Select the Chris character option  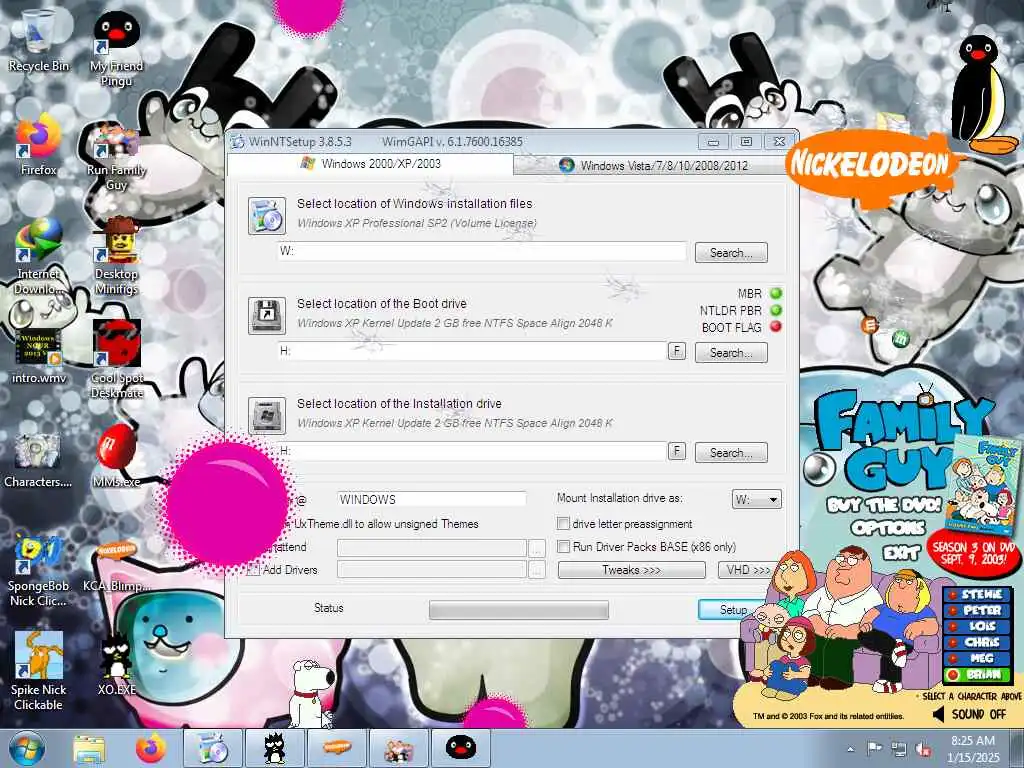(978, 643)
